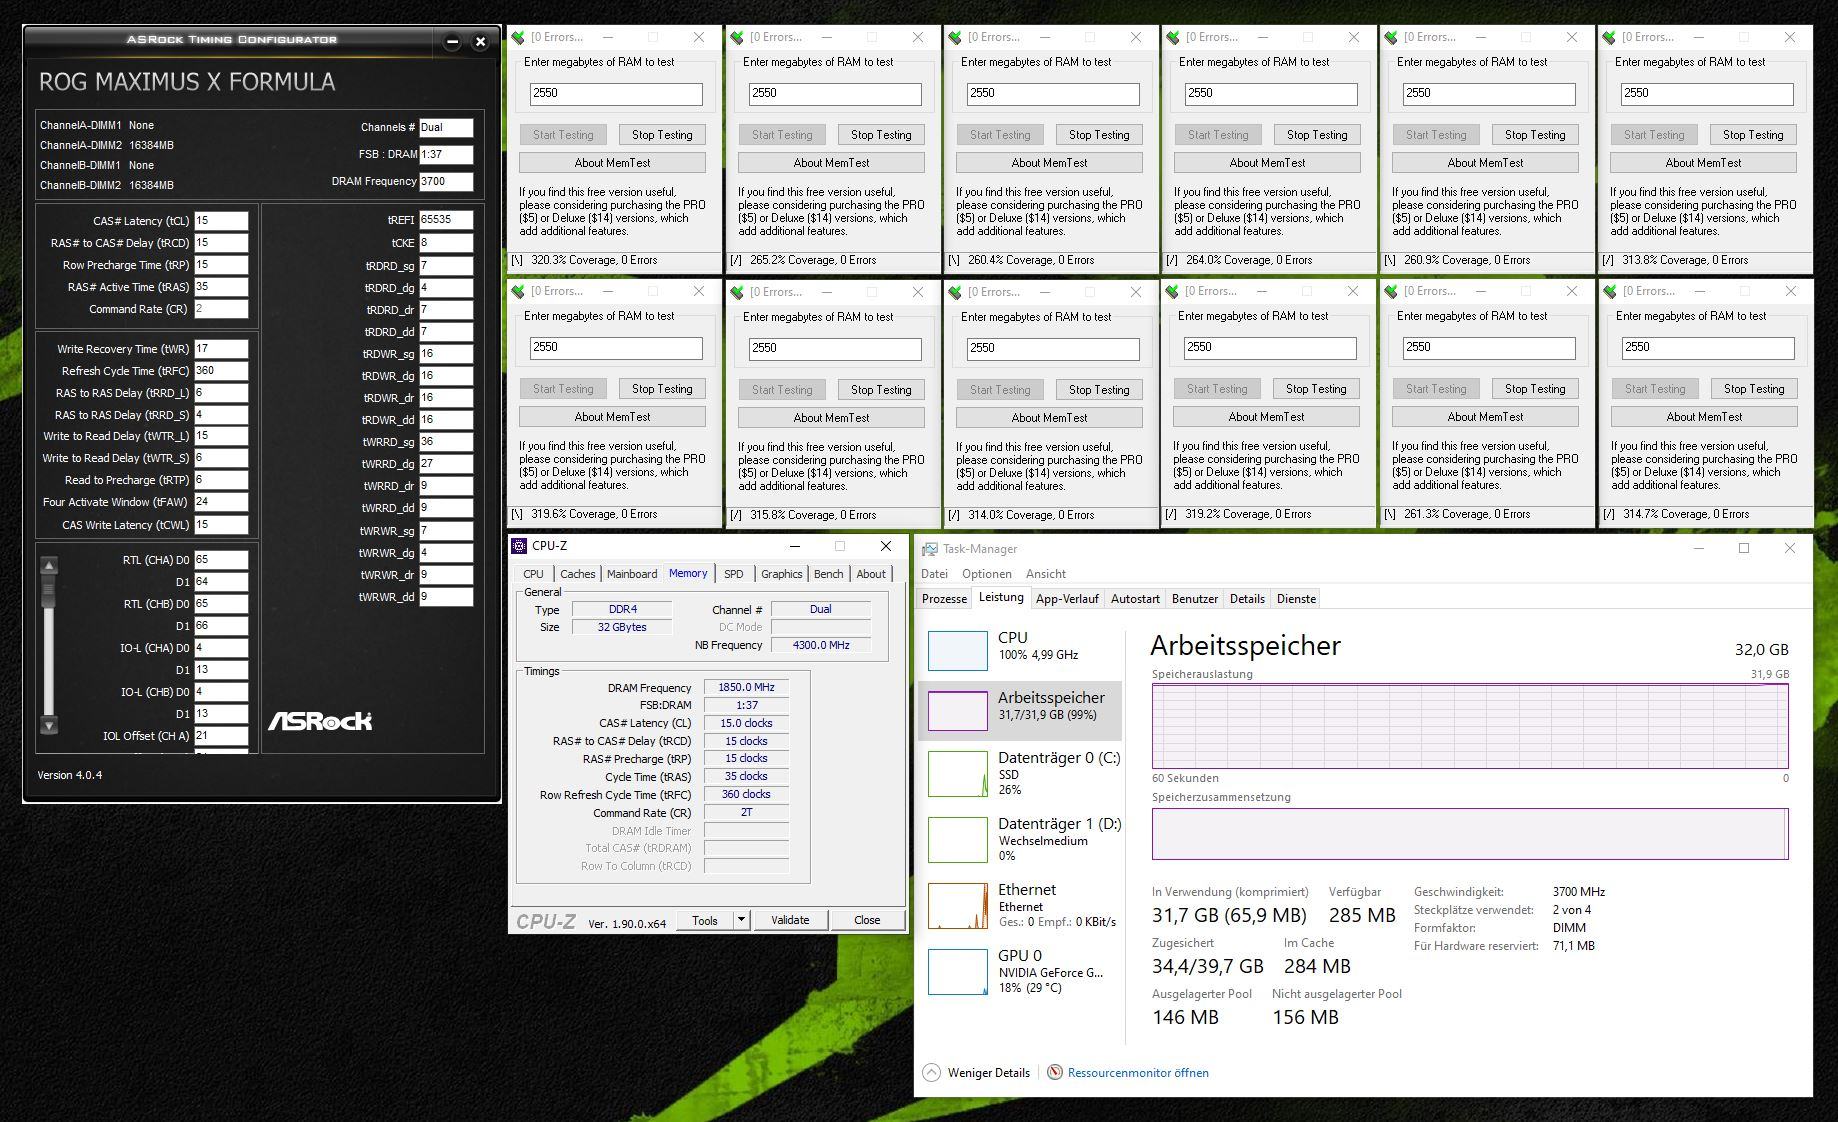
Task: Click the Refresh Cycle Time (tRFC) field
Action: (221, 371)
